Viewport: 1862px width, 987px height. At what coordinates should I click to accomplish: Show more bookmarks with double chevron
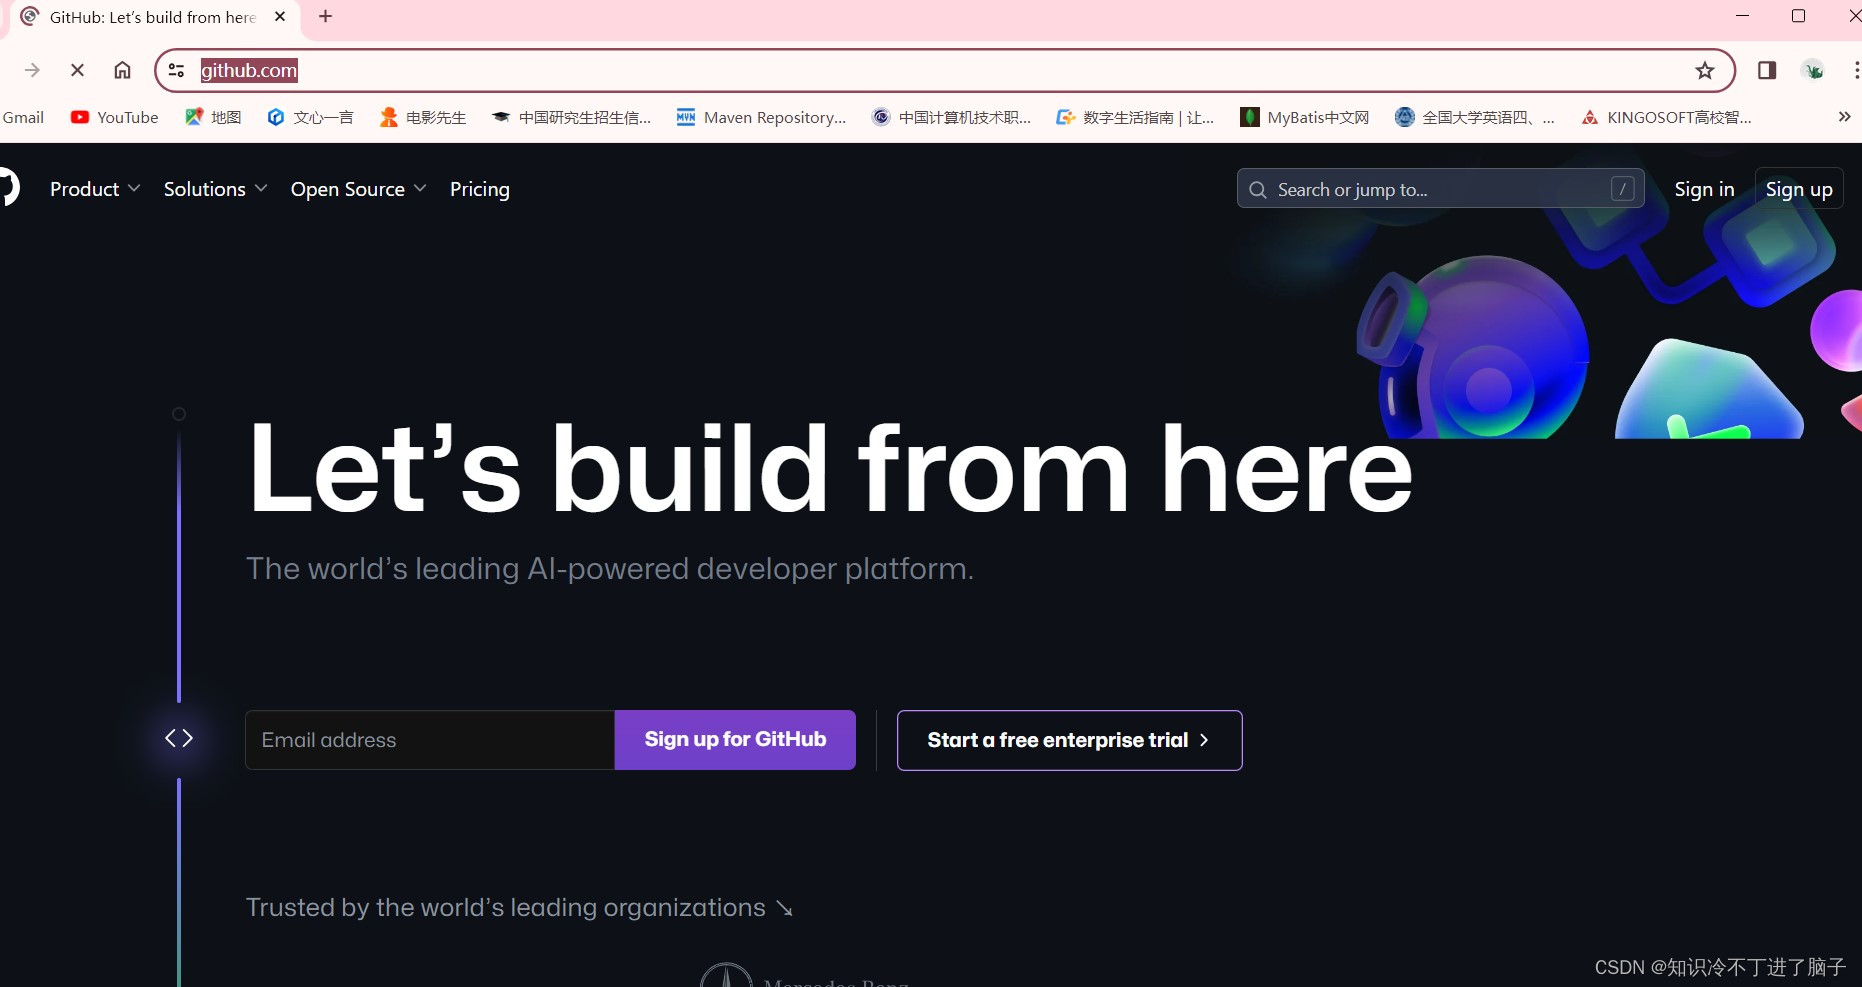[1844, 117]
